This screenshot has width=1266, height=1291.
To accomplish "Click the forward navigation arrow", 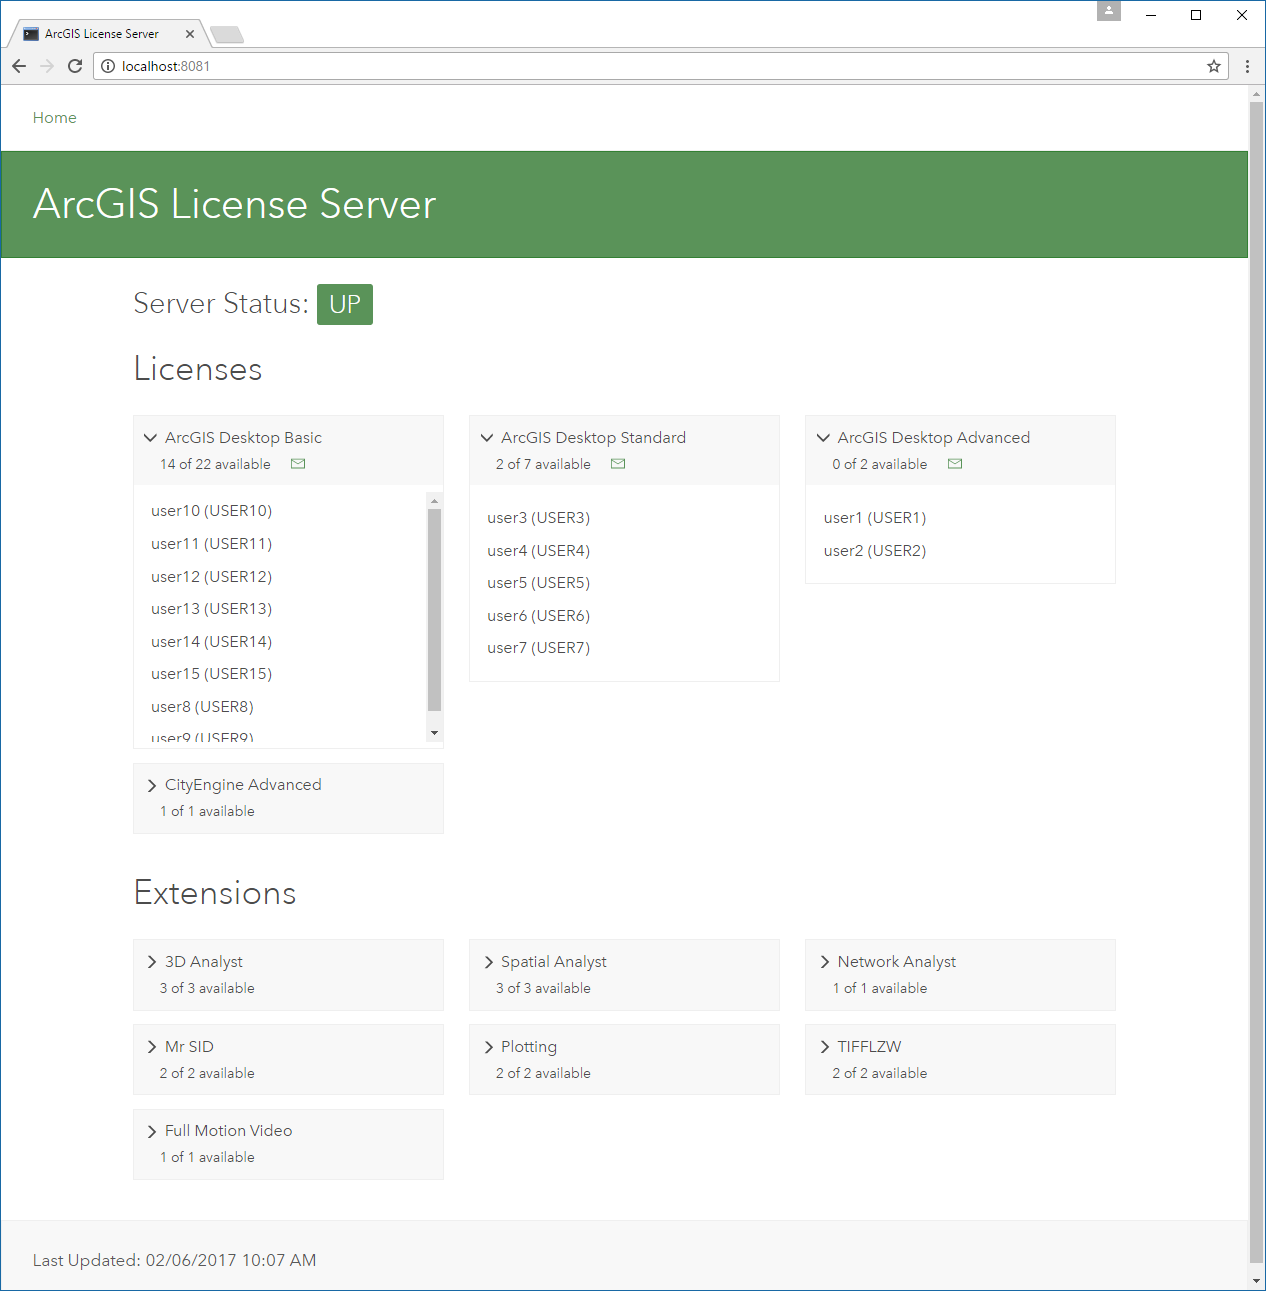I will [47, 66].
